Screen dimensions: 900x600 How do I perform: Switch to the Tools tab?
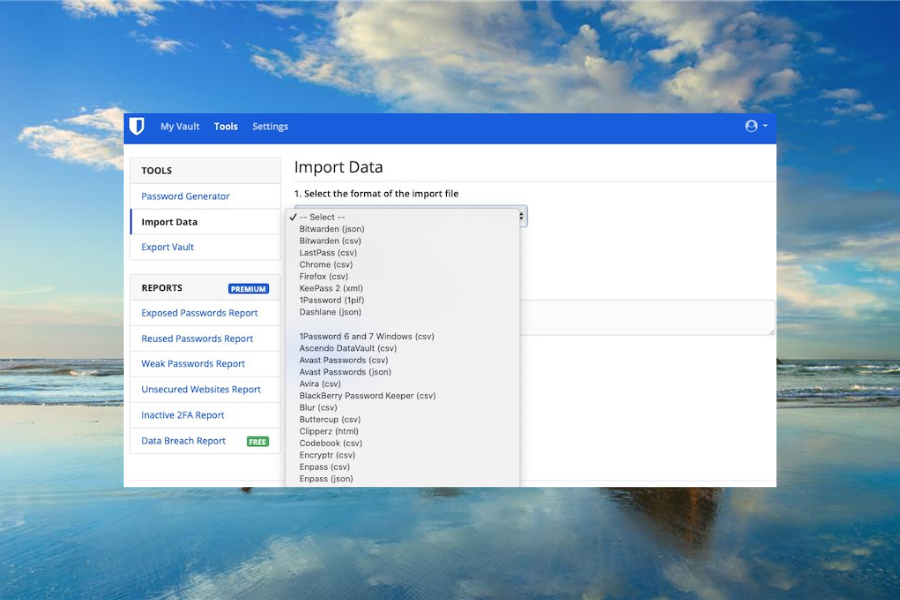tap(226, 126)
